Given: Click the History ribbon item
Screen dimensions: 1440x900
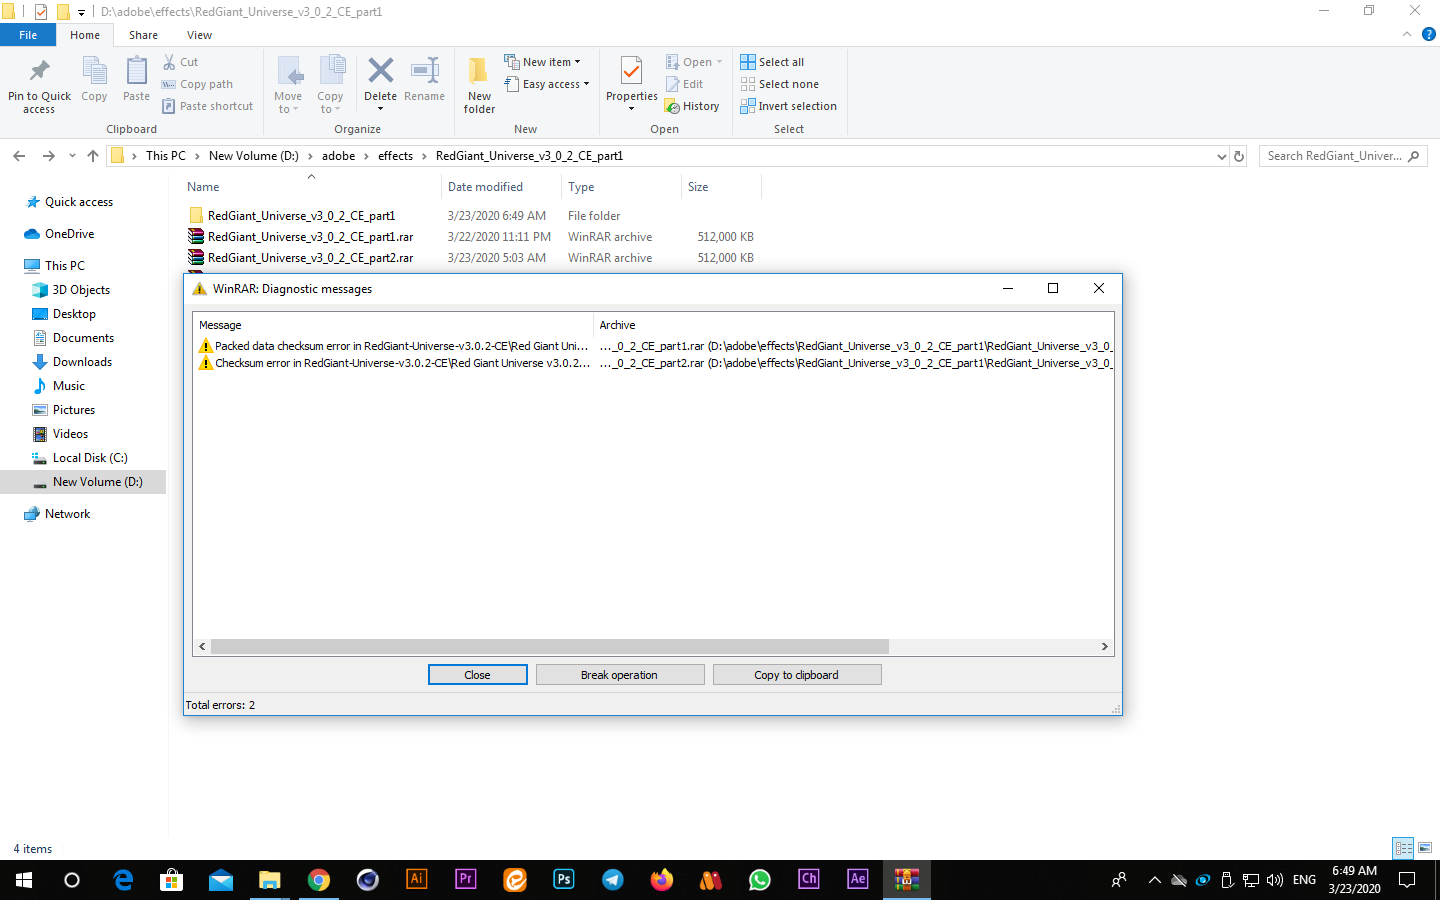Looking at the screenshot, I should coord(692,106).
